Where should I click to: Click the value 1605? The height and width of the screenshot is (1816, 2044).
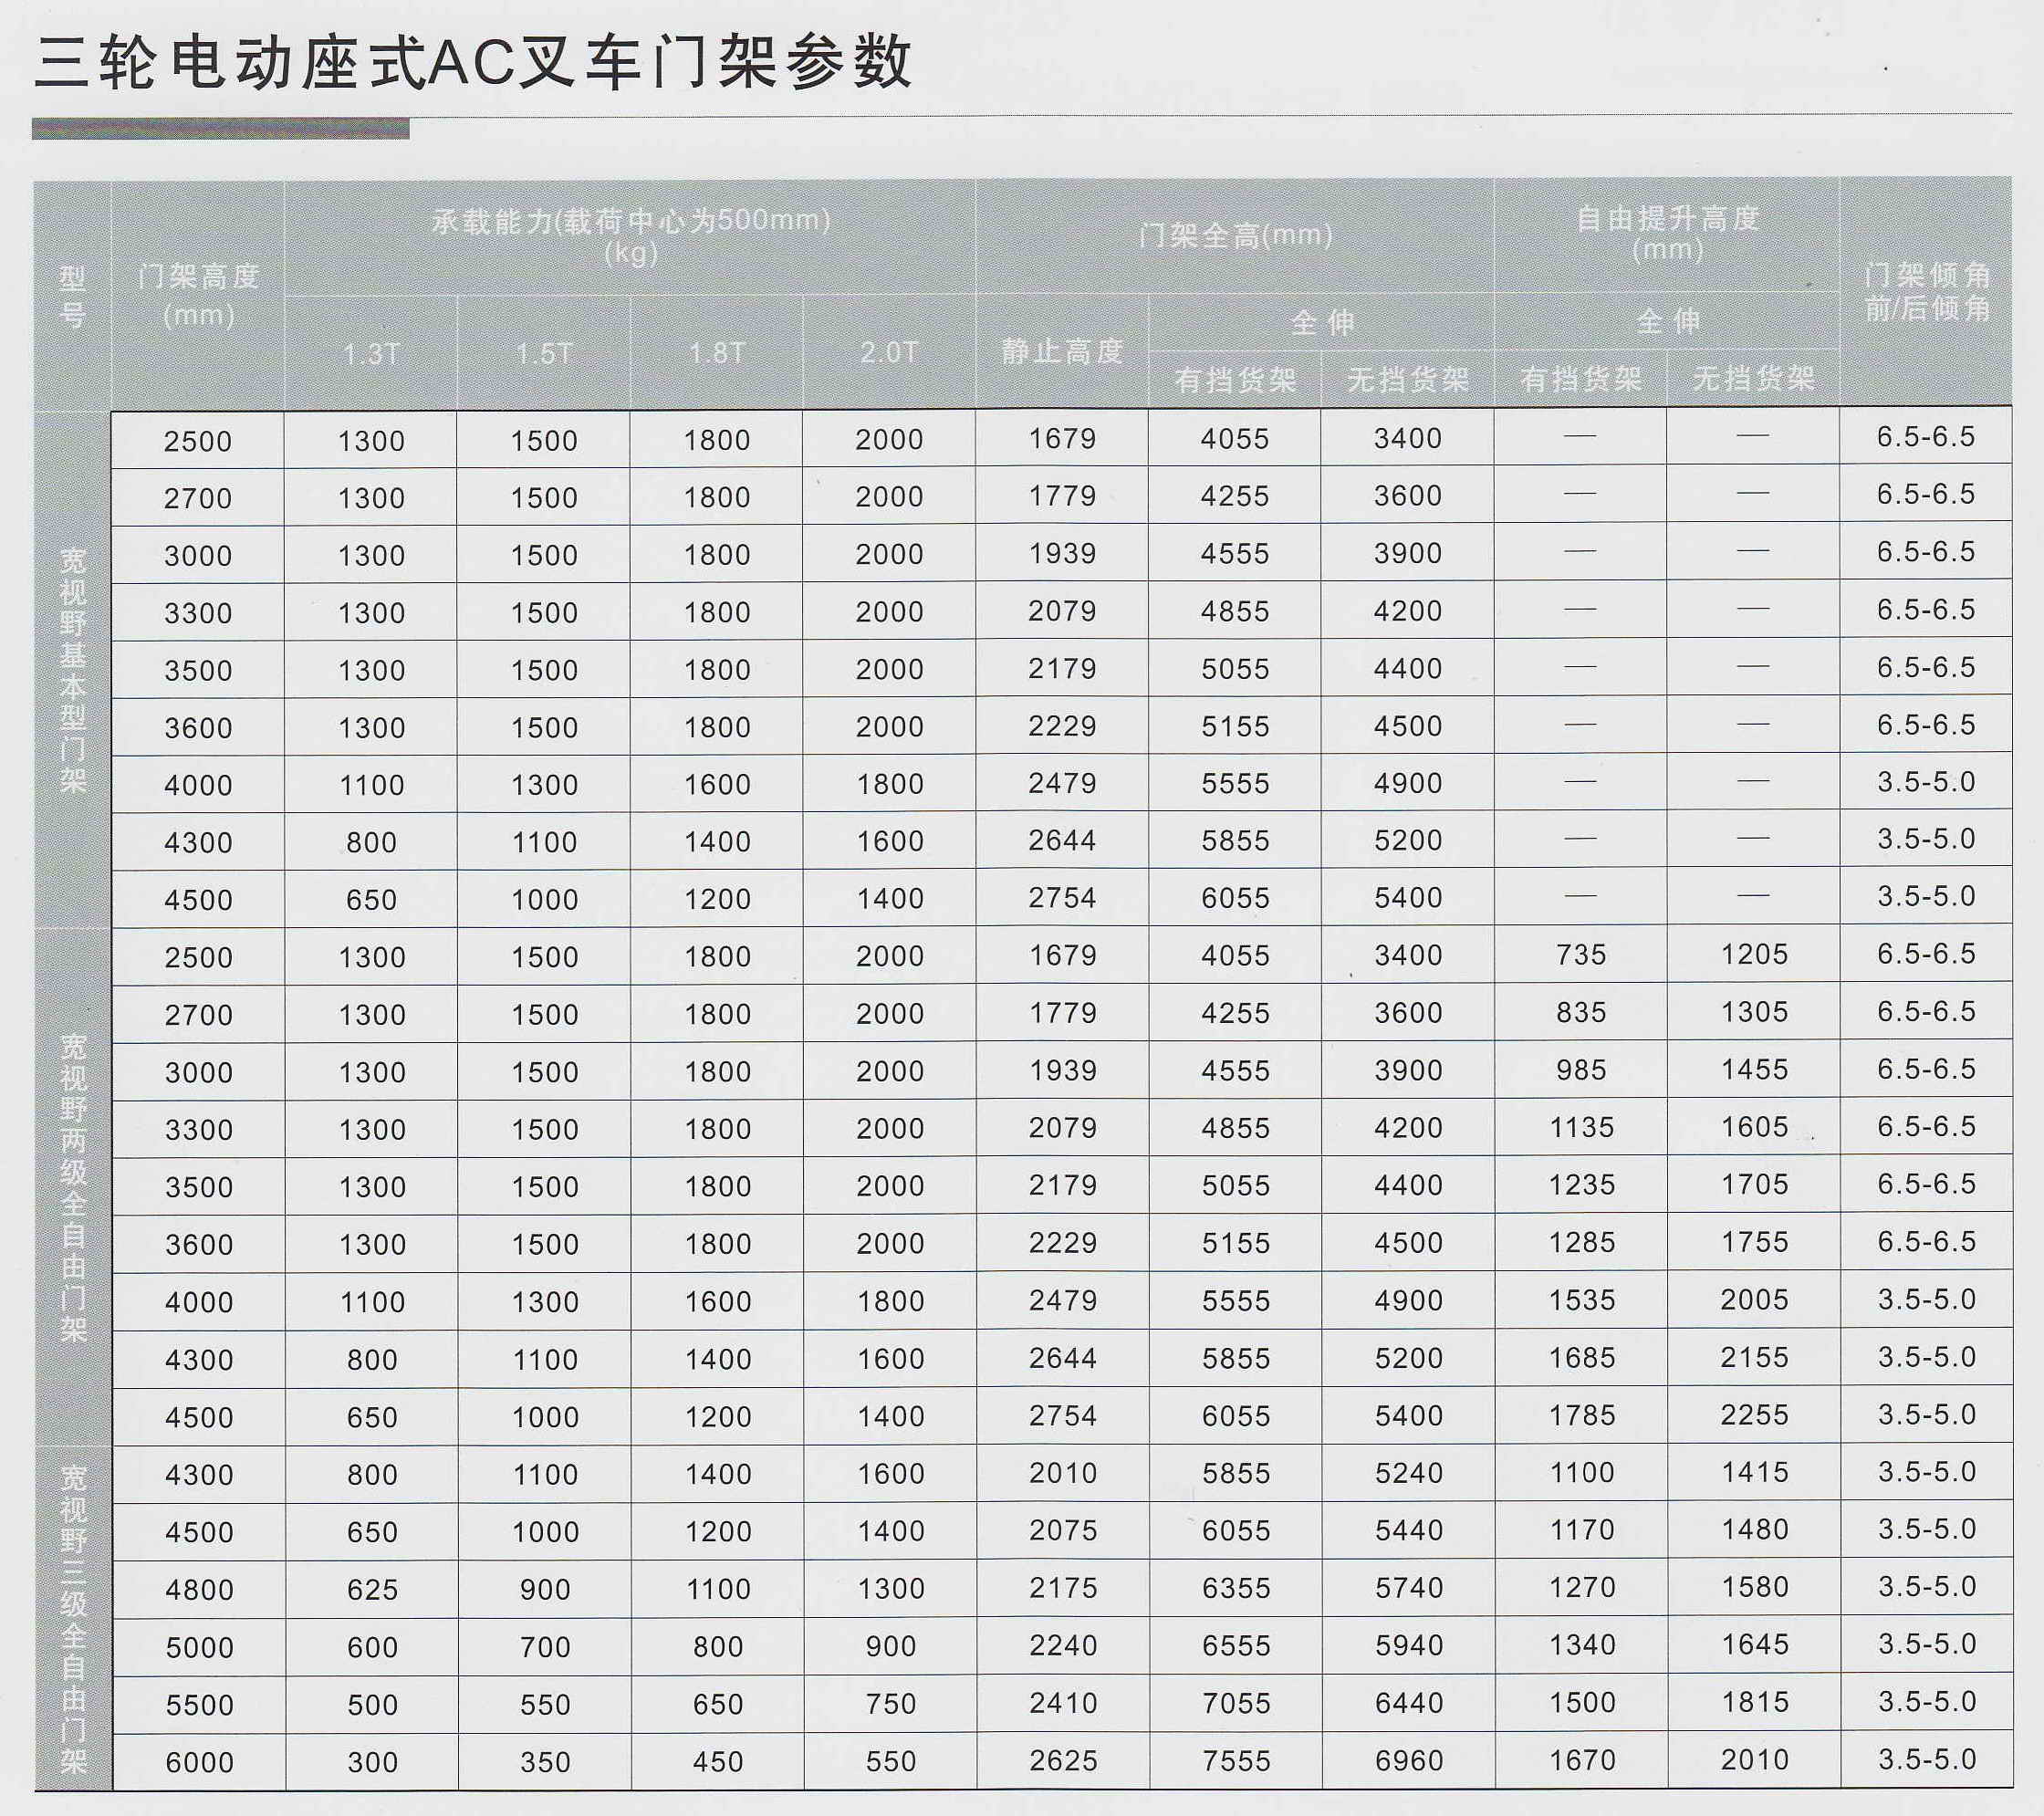1754,1127
